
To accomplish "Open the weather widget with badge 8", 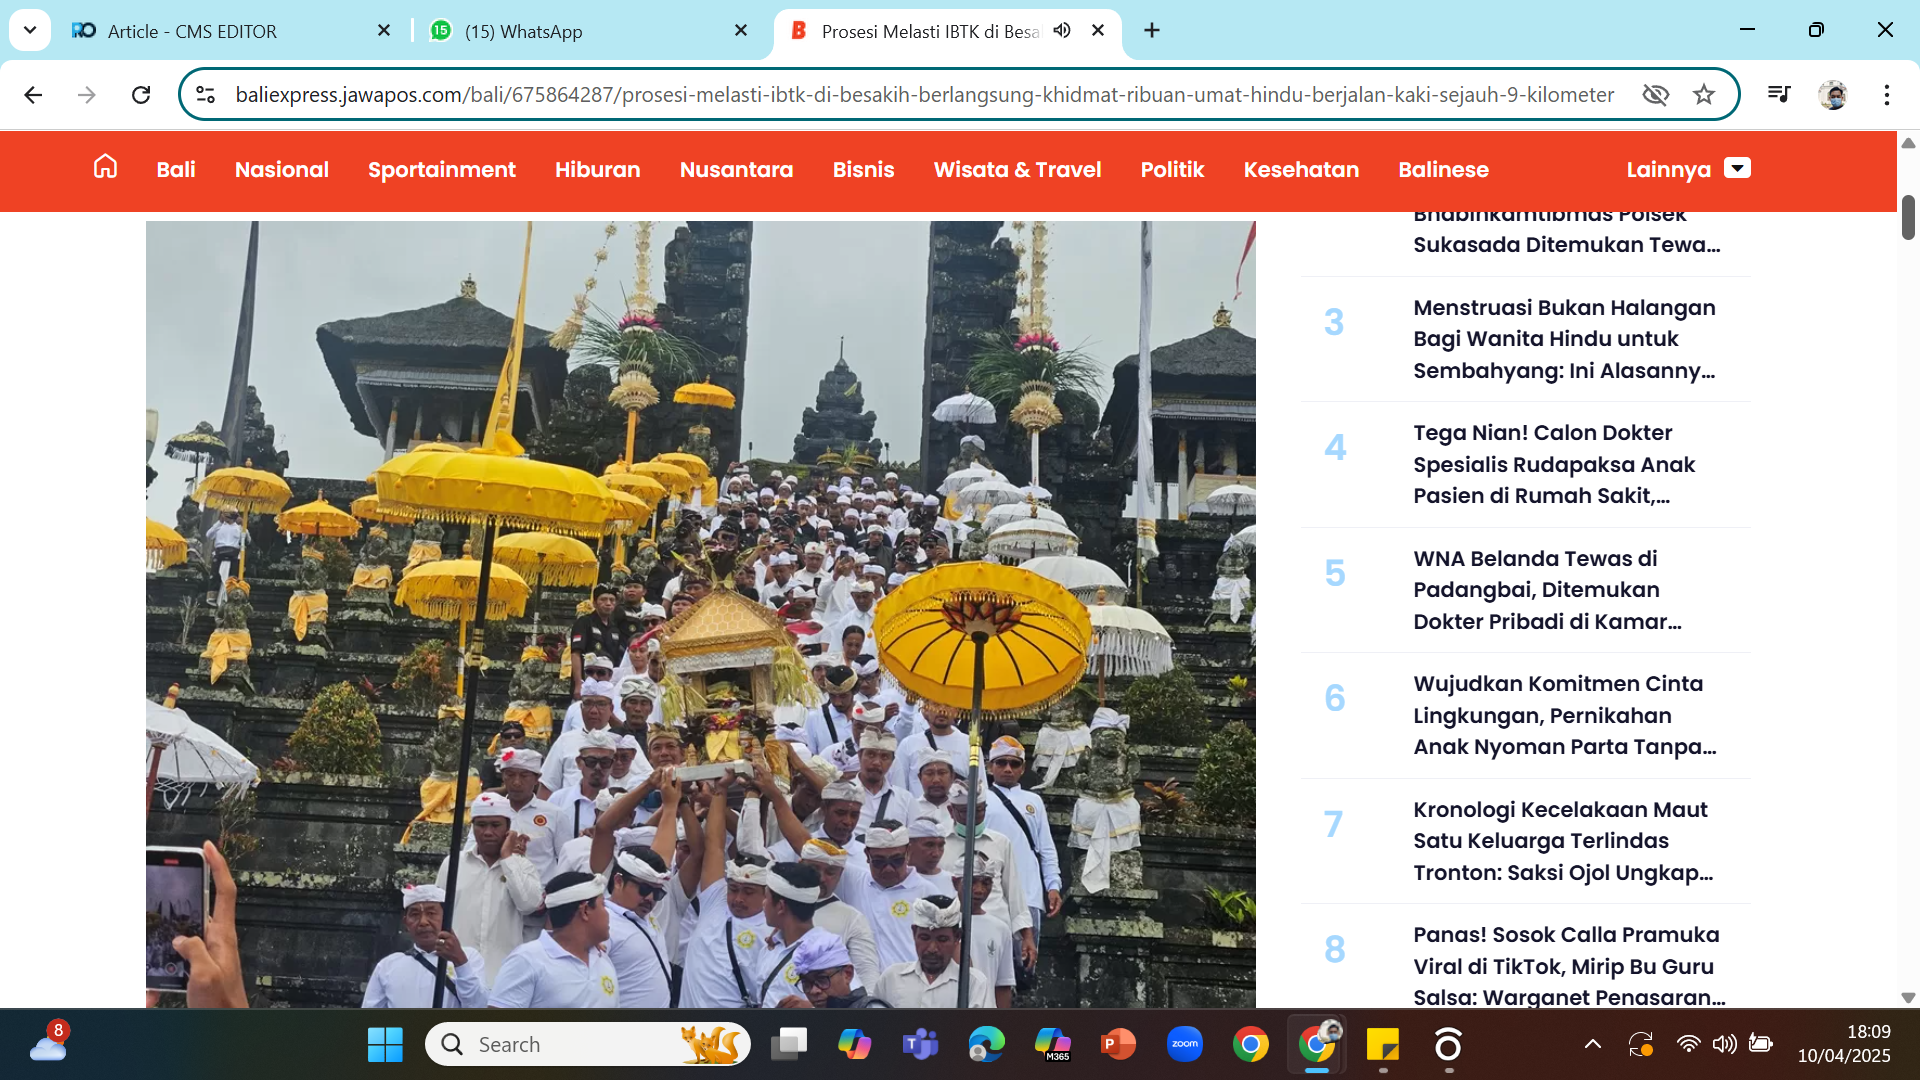I will (x=48, y=1043).
